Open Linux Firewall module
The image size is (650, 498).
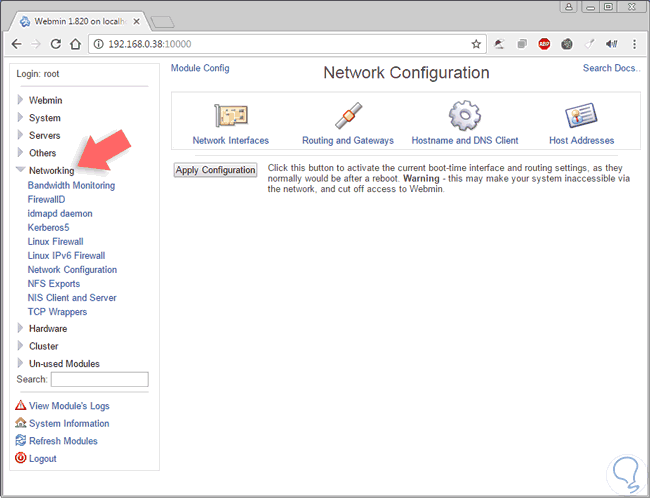(56, 242)
